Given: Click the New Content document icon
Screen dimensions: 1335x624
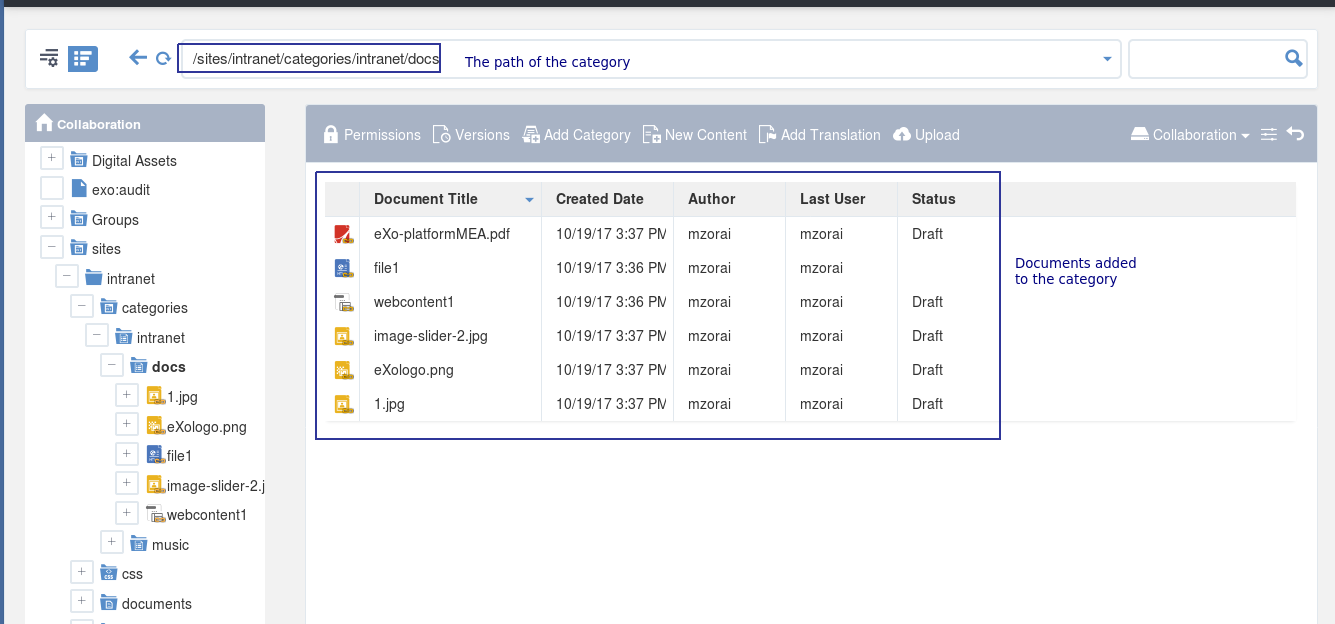Looking at the screenshot, I should [651, 134].
